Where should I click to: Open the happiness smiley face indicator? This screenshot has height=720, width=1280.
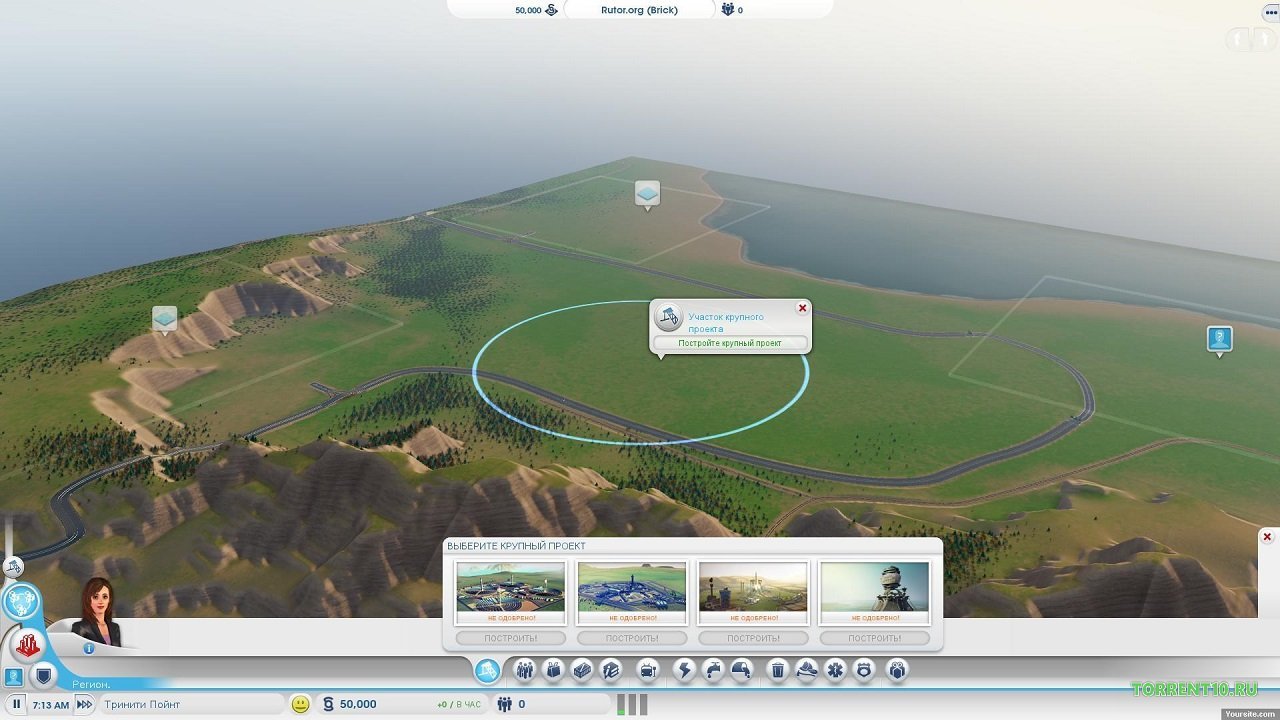pos(300,704)
